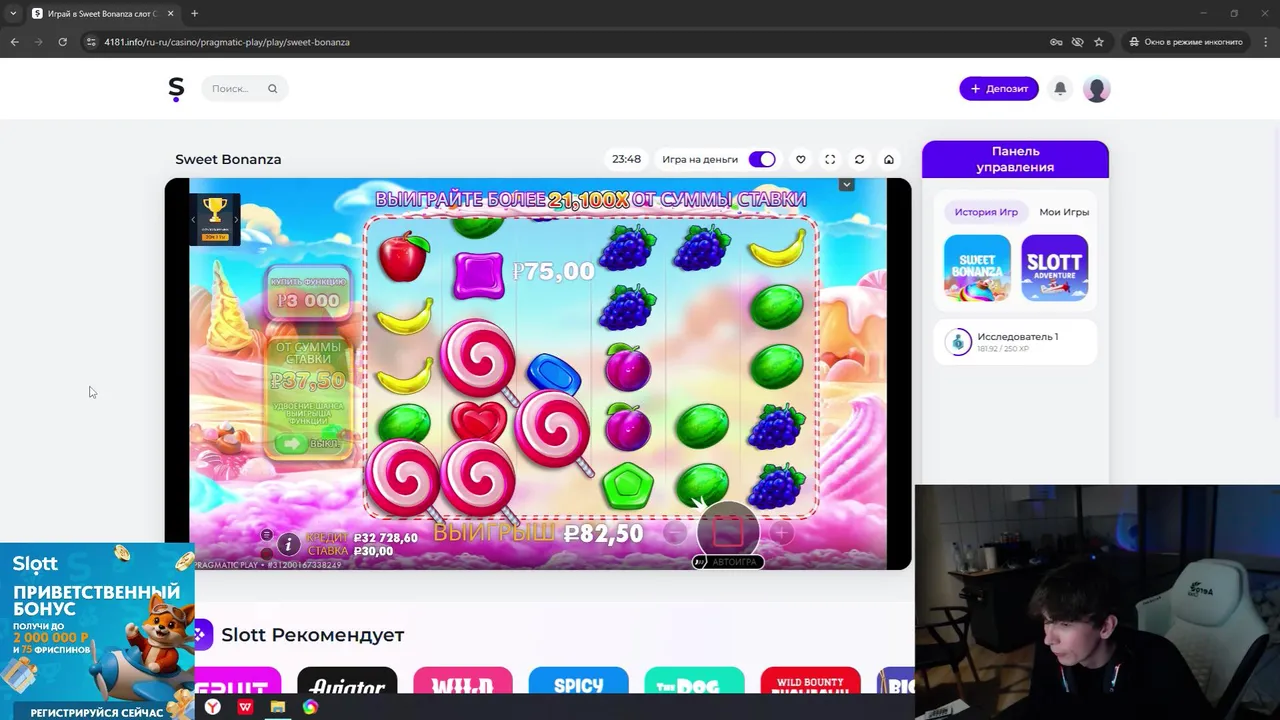The width and height of the screenshot is (1280, 720).
Task: Open the Wild game card
Action: [x=463, y=681]
